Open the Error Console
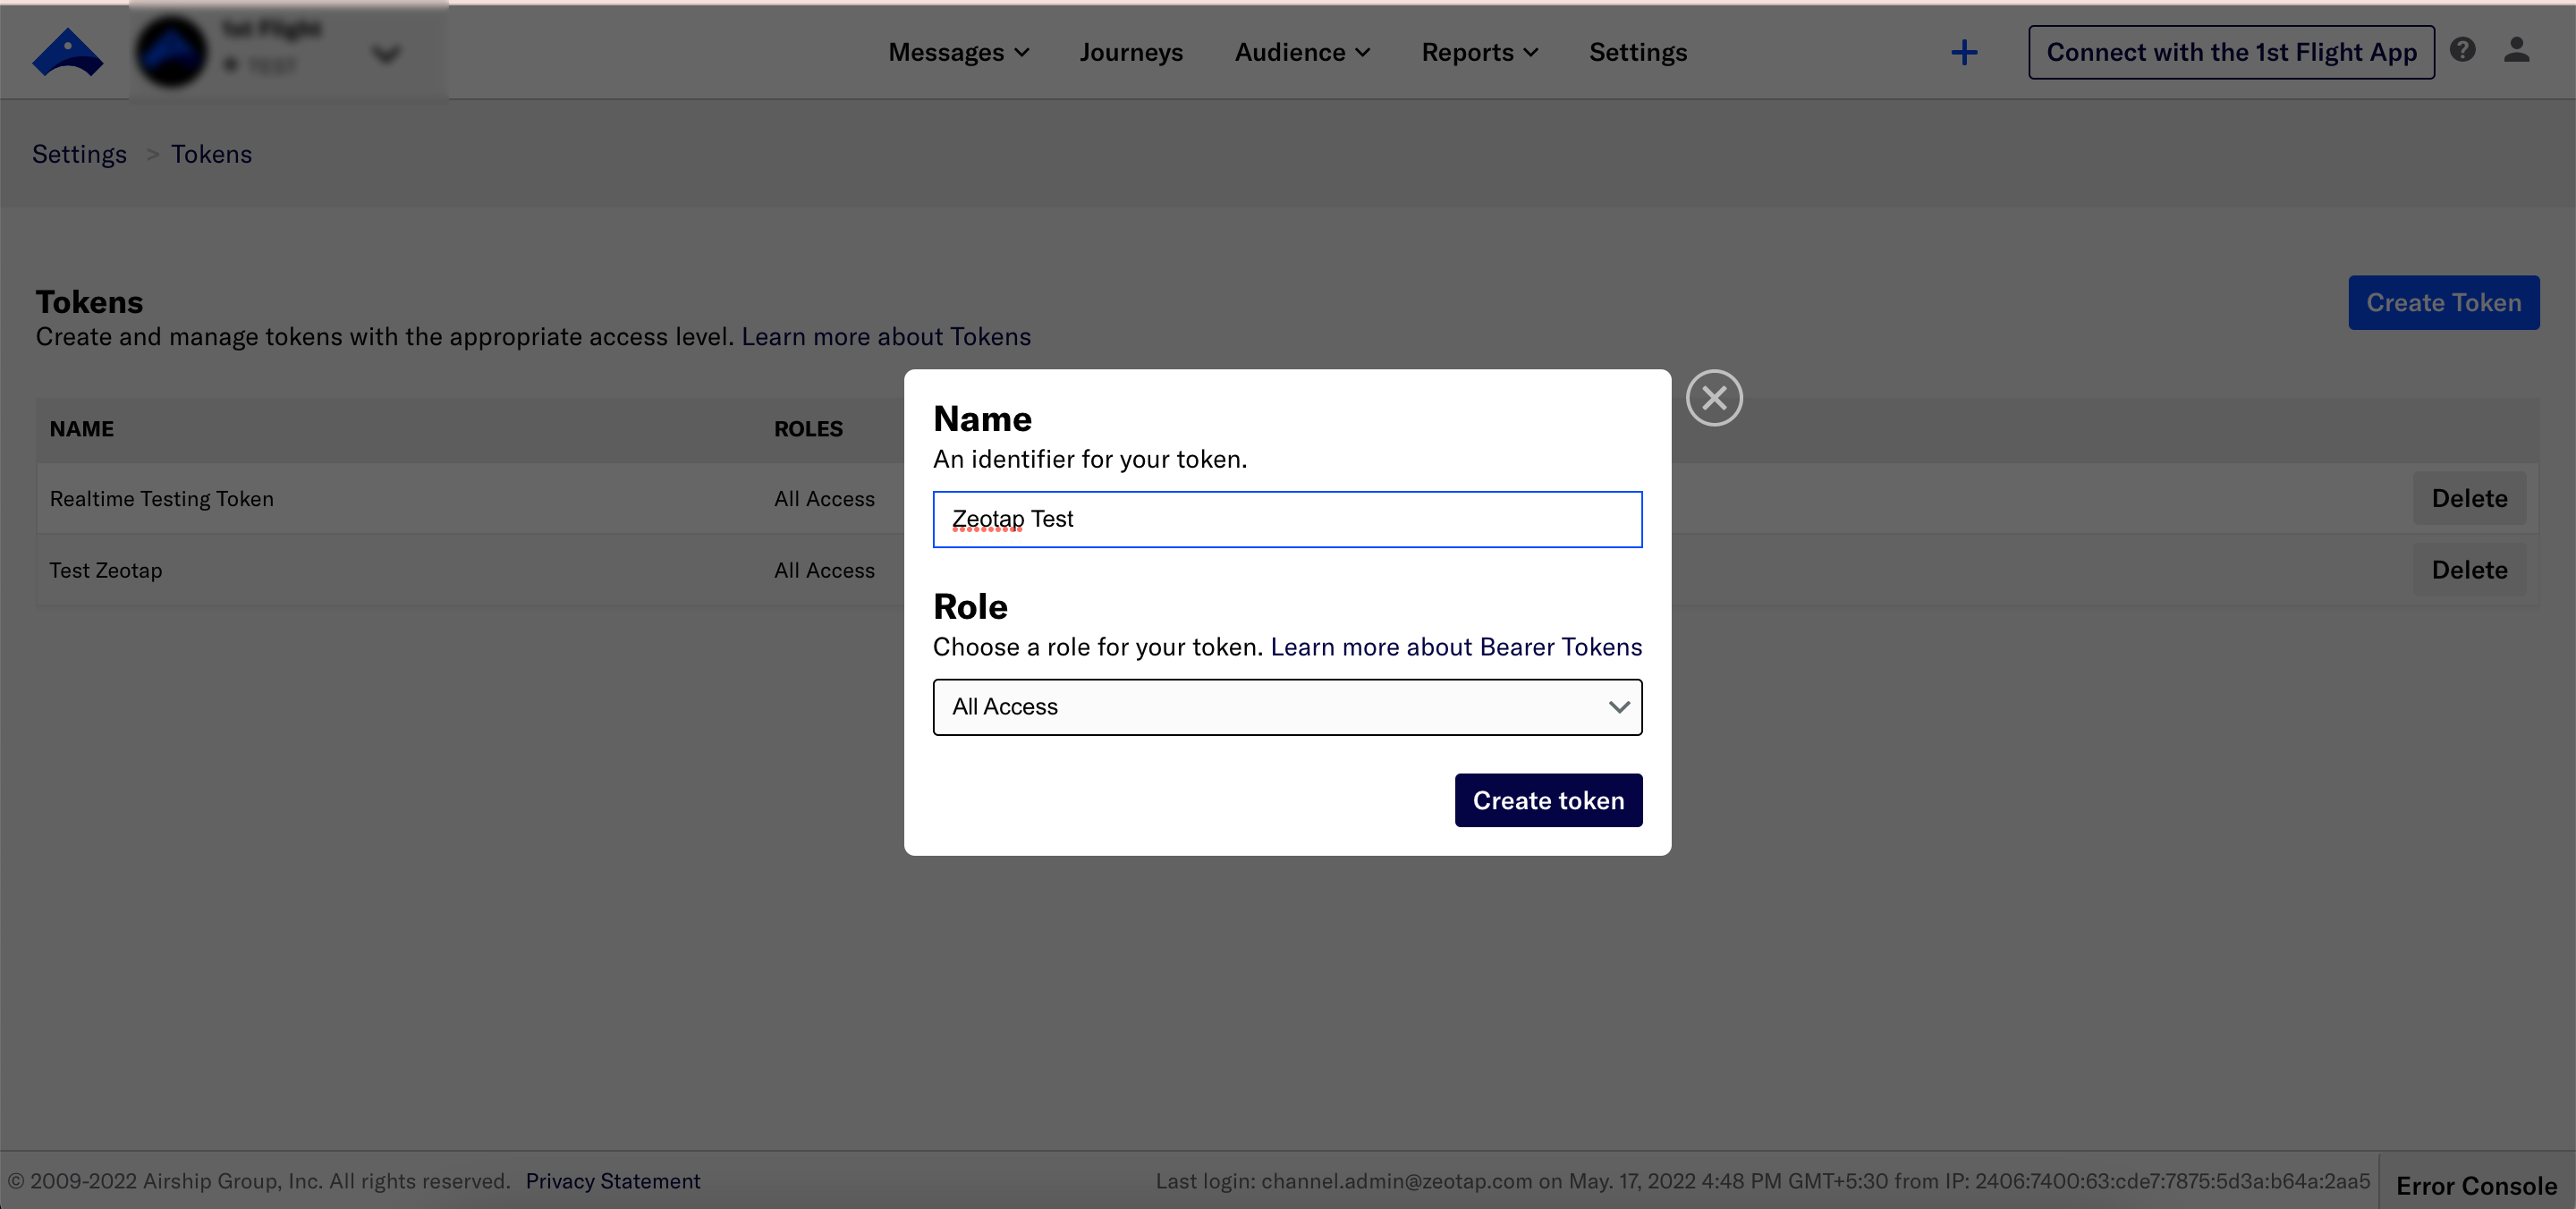 pos(2475,1185)
